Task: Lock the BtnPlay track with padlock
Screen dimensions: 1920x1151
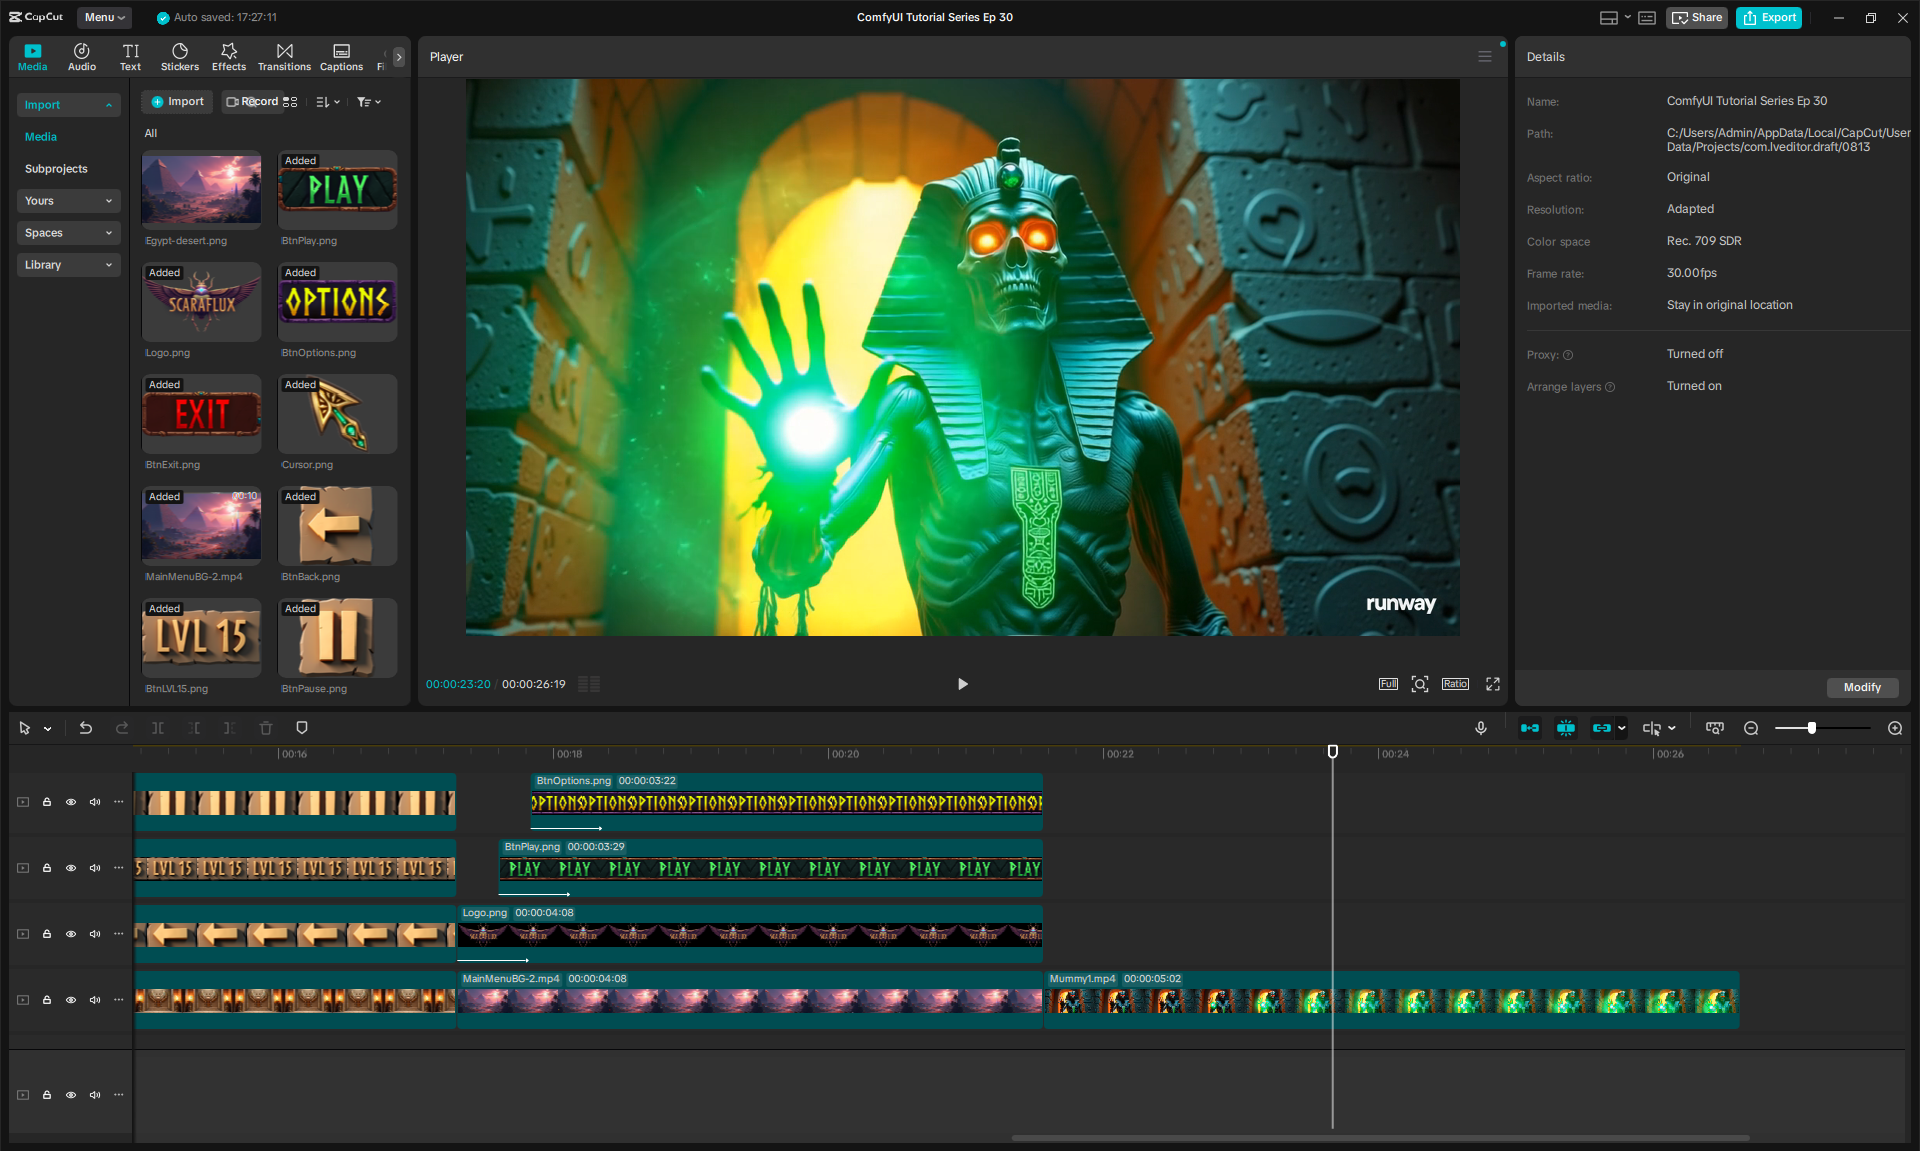Action: (47, 868)
